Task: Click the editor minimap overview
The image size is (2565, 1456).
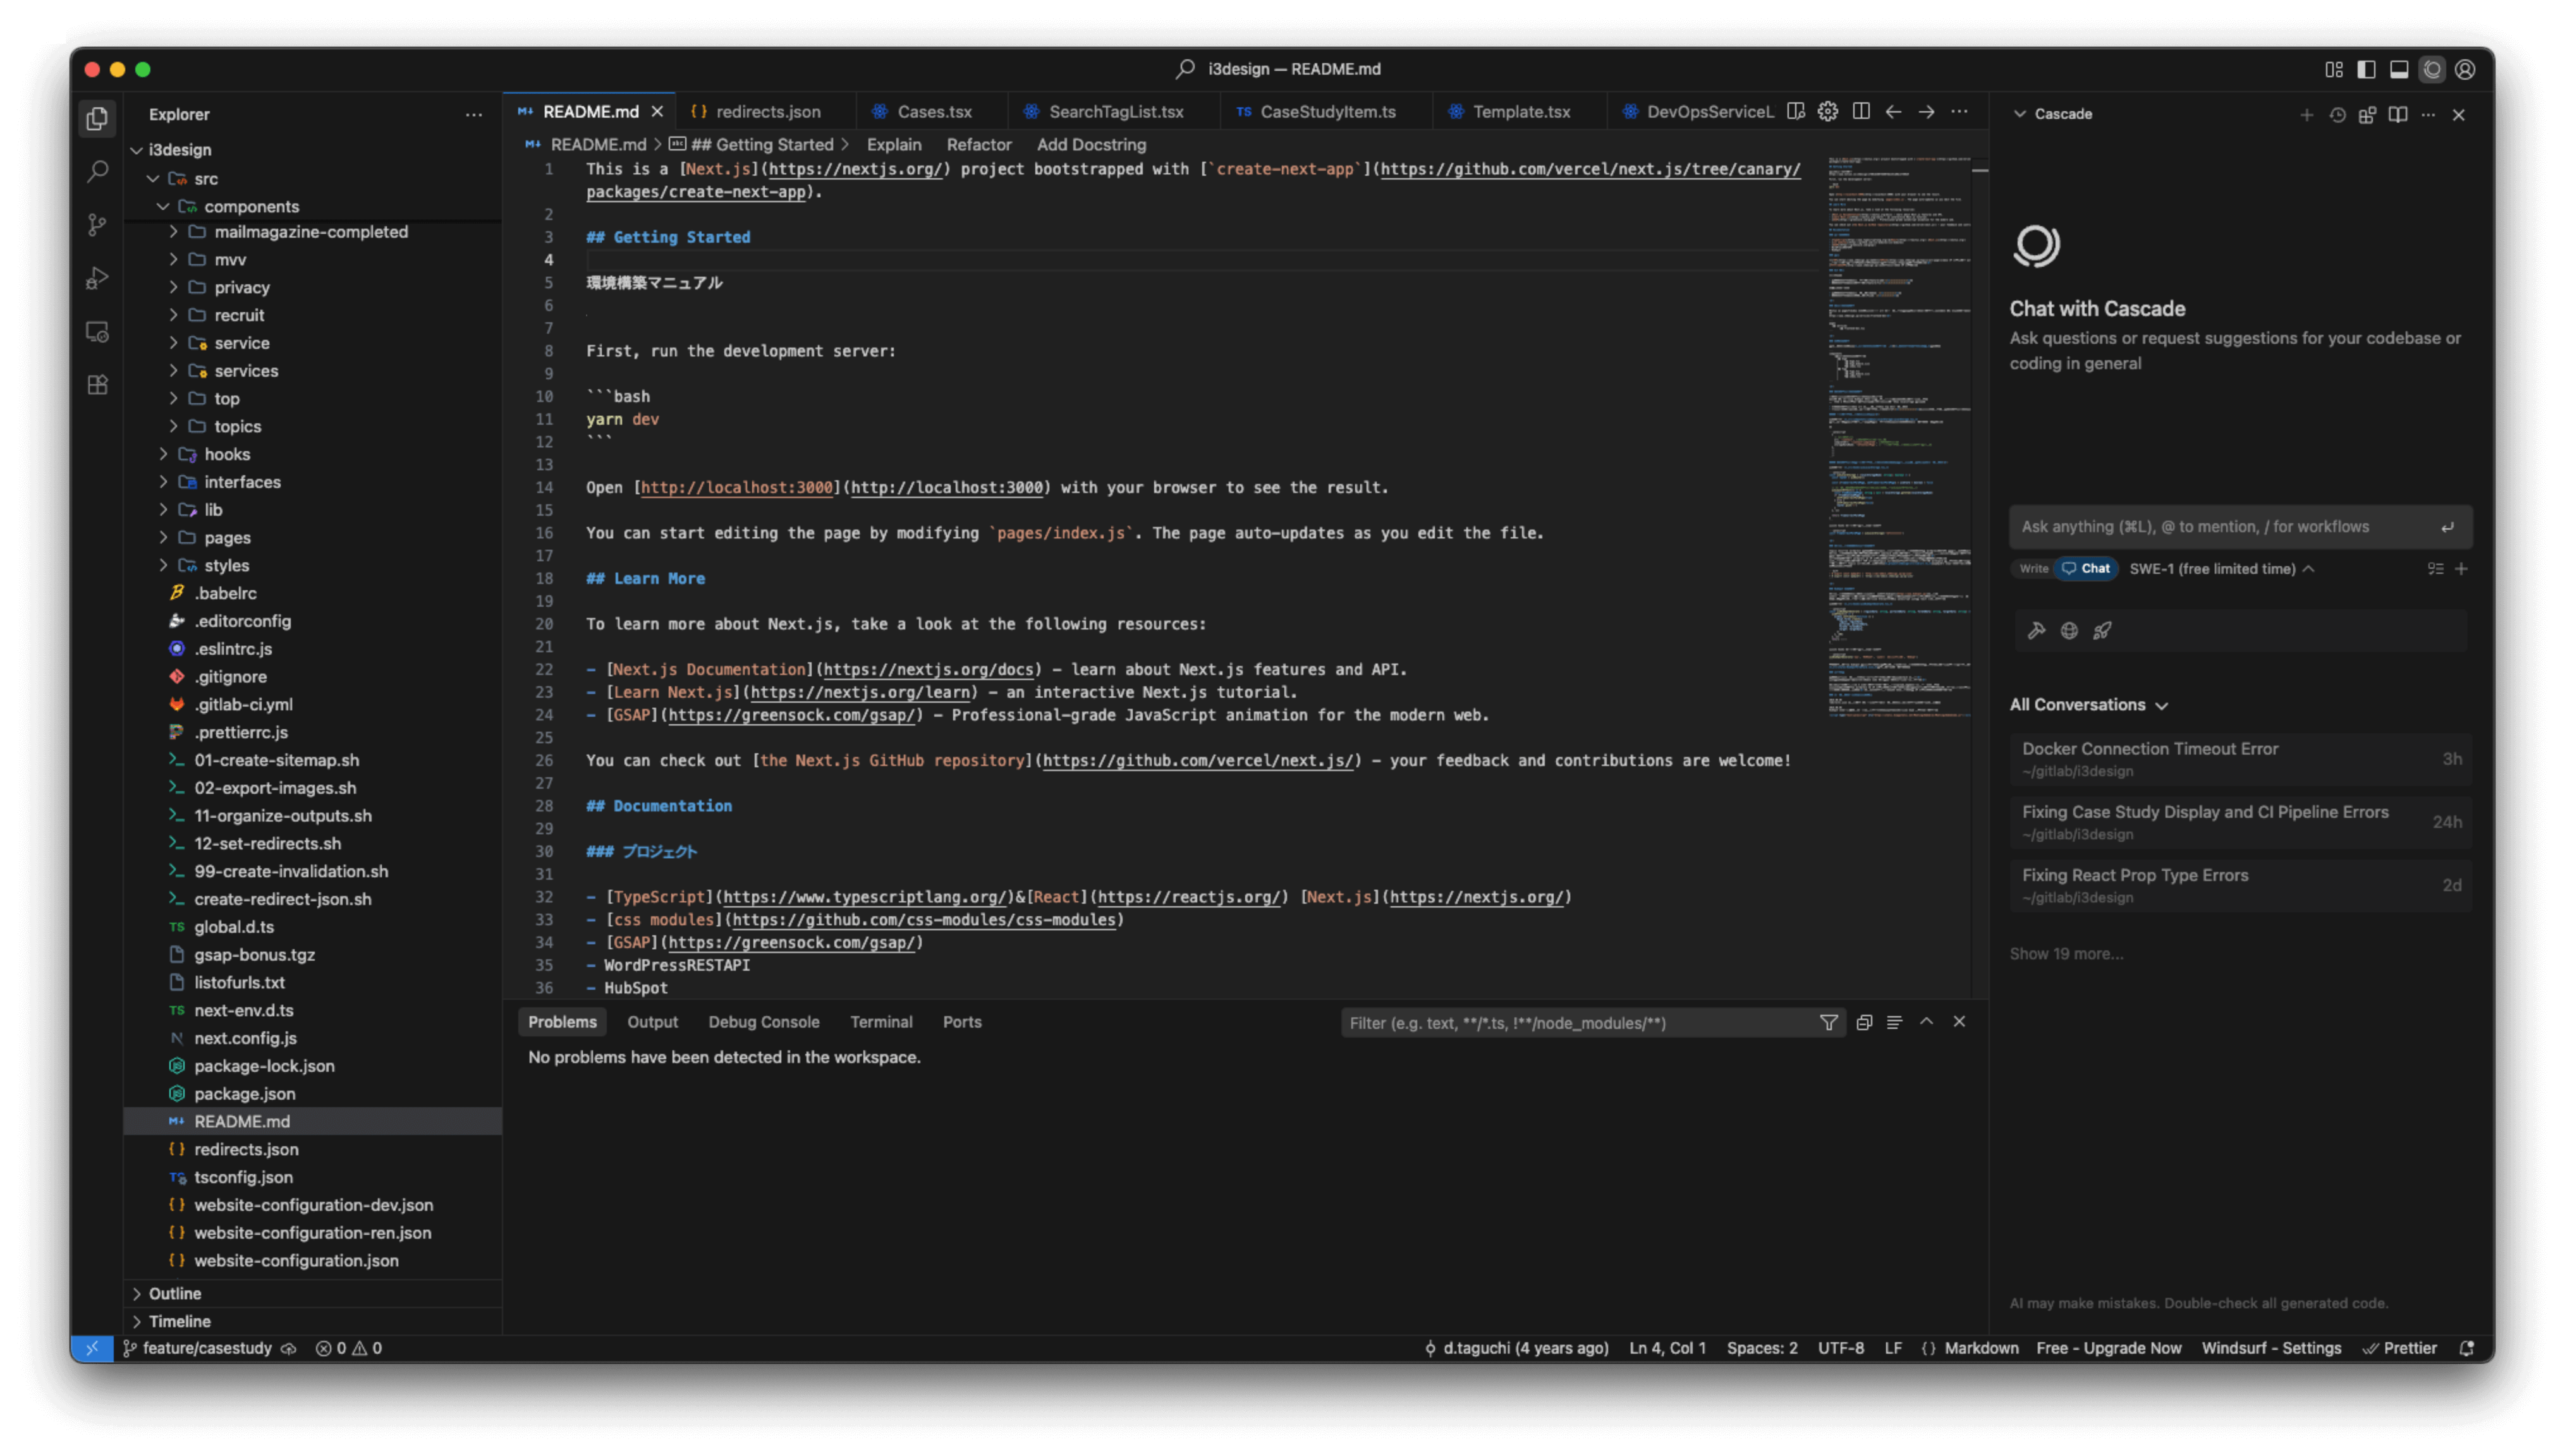Action: point(1898,437)
